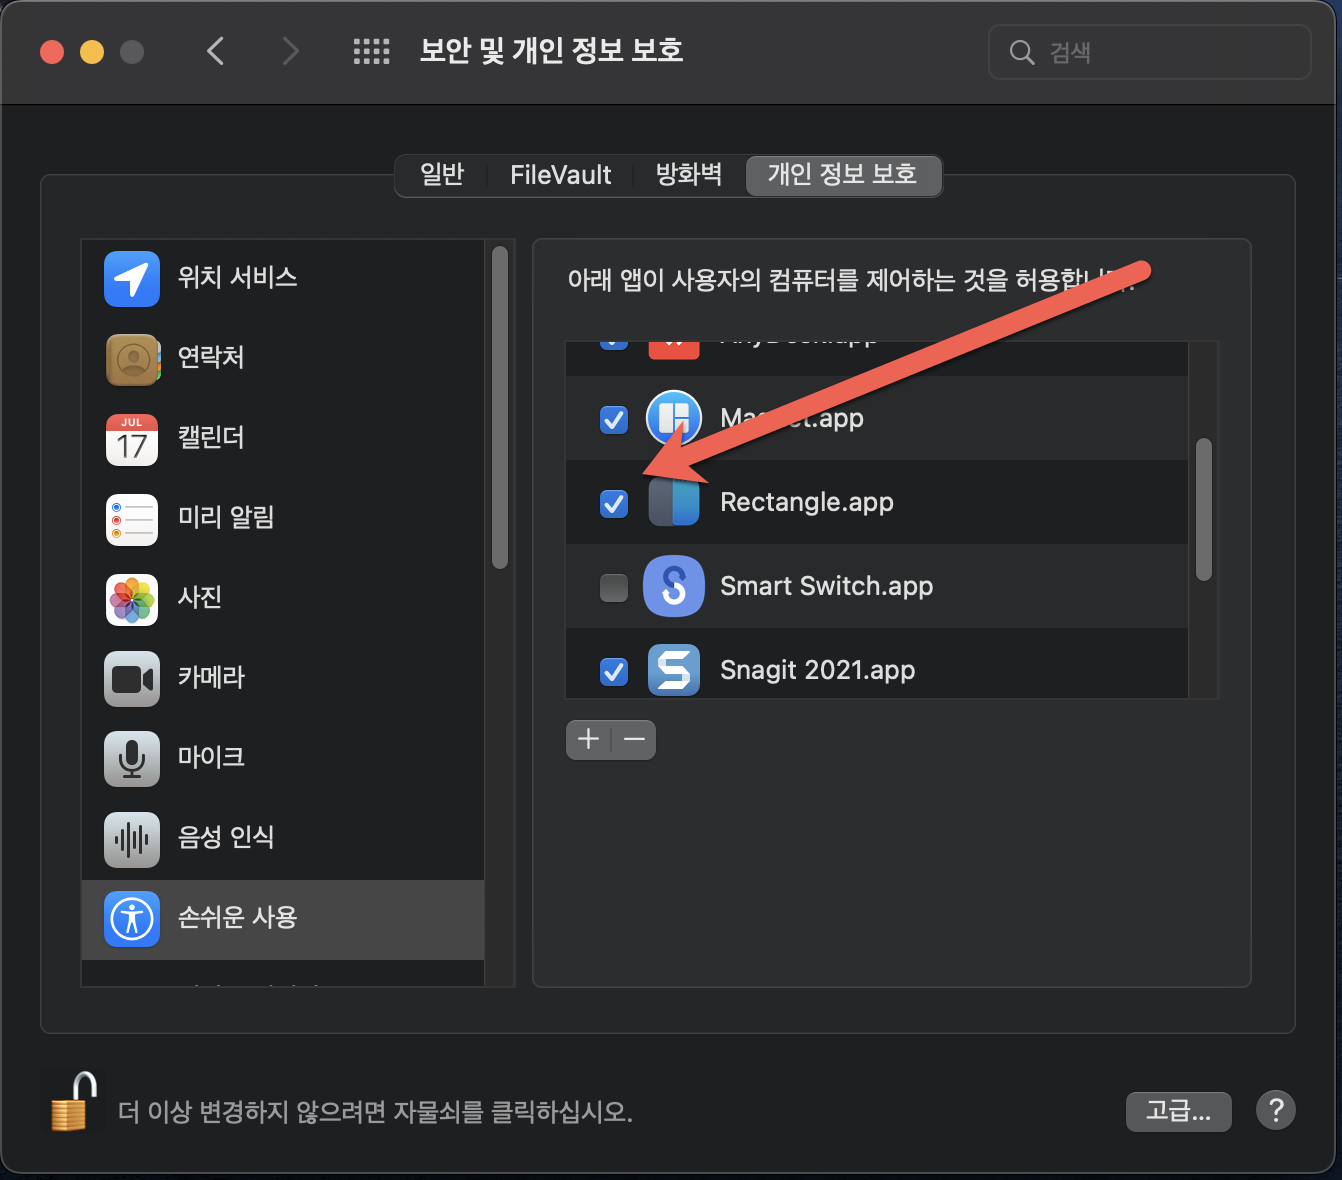Viewport: 1342px width, 1180px height.
Task: Click the Snagit 2021 app icon
Action: pos(674,670)
